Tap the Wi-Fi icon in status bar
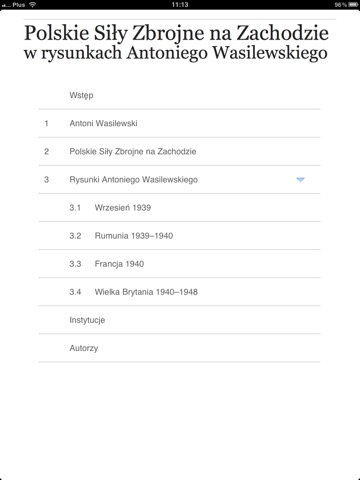This screenshot has height=480, width=360. click(32, 5)
